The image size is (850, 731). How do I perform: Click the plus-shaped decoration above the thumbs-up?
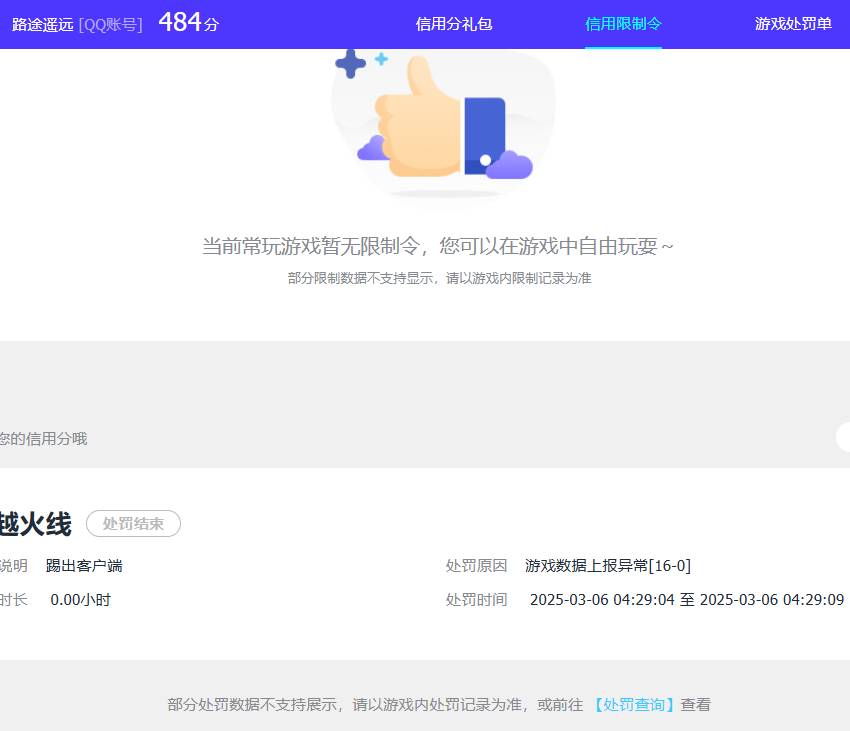click(352, 65)
